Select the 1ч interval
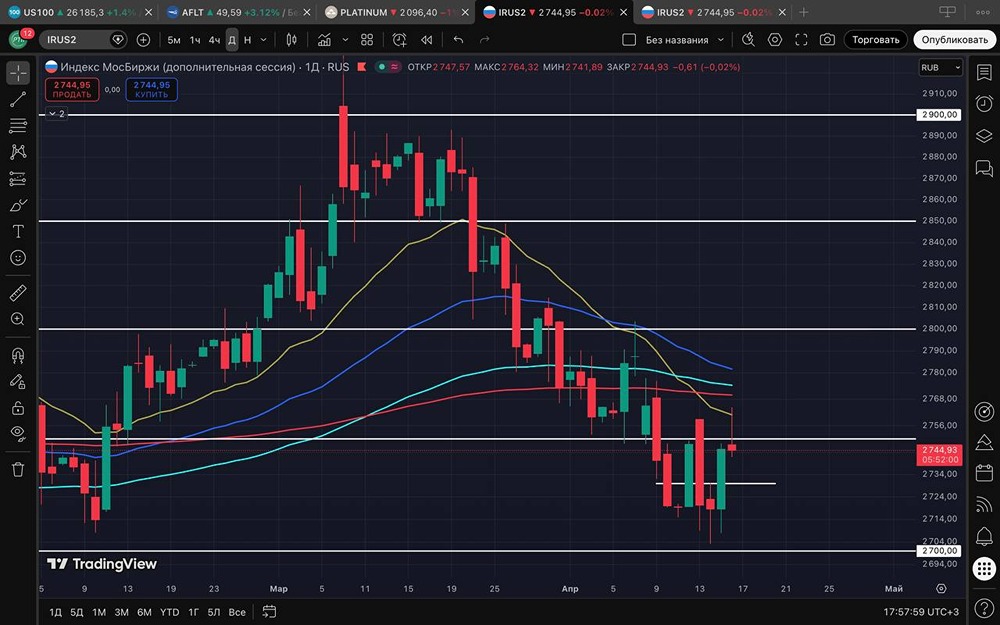 pos(195,40)
